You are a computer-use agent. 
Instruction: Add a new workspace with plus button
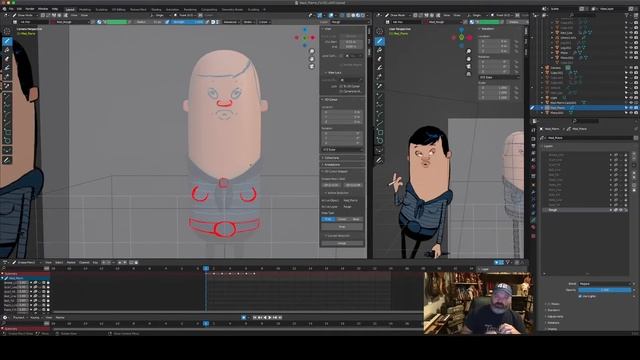click(x=264, y=9)
